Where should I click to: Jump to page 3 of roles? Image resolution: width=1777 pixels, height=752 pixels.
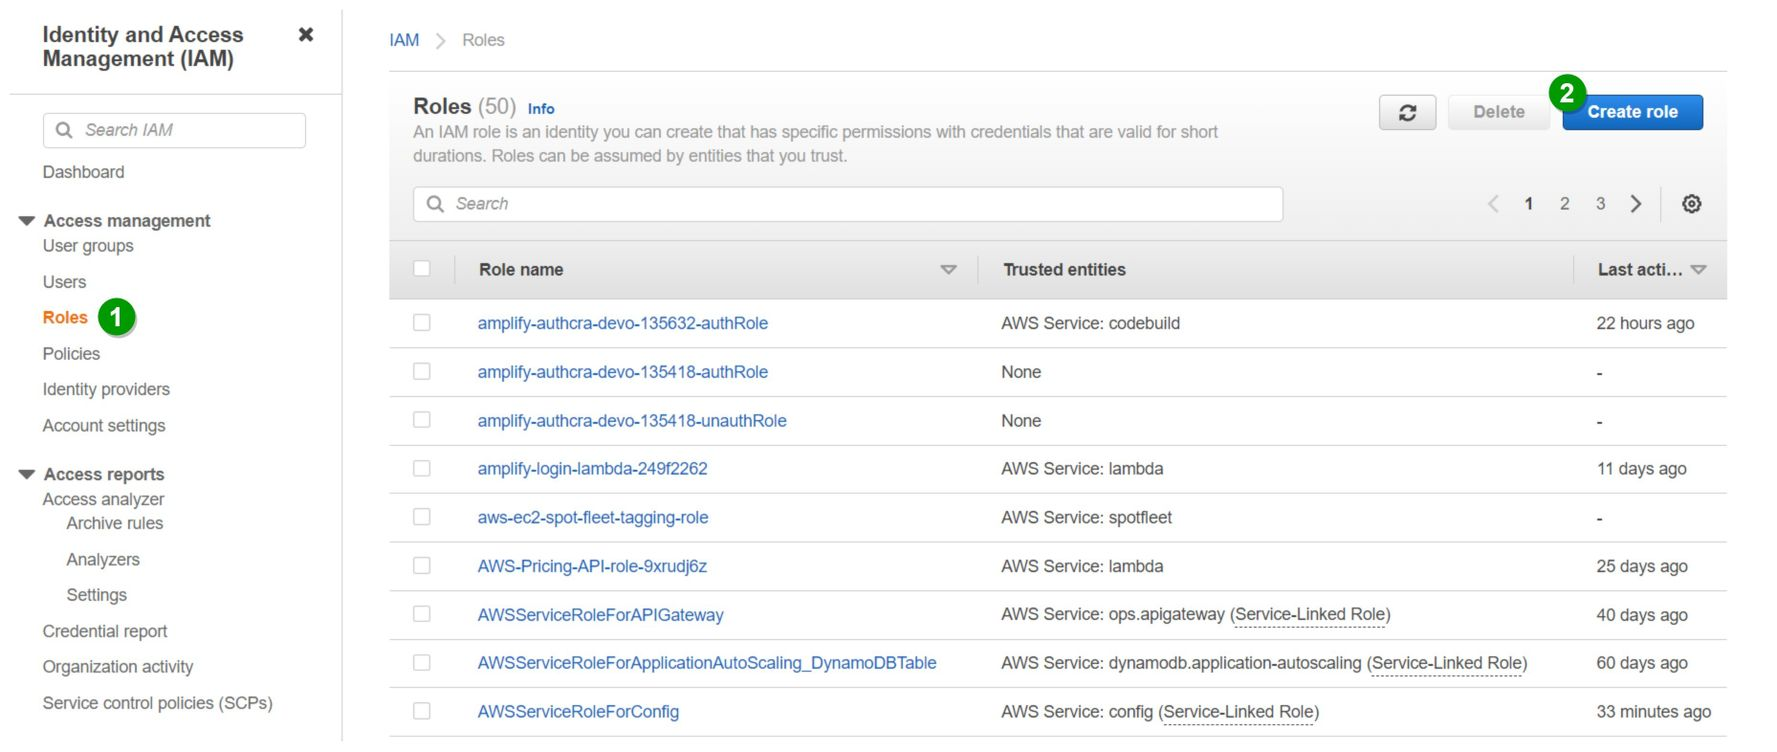[x=1600, y=204]
